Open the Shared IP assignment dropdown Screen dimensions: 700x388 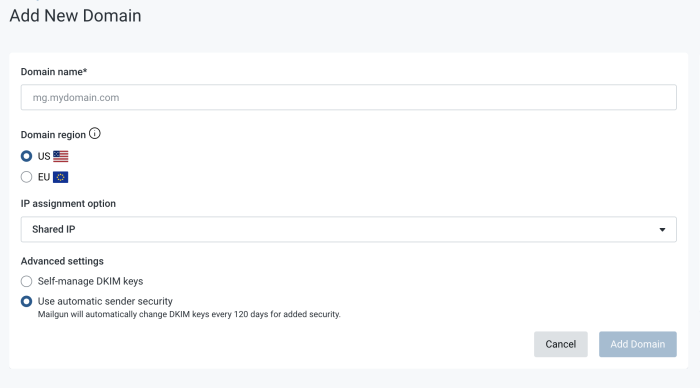pyautogui.click(x=348, y=229)
